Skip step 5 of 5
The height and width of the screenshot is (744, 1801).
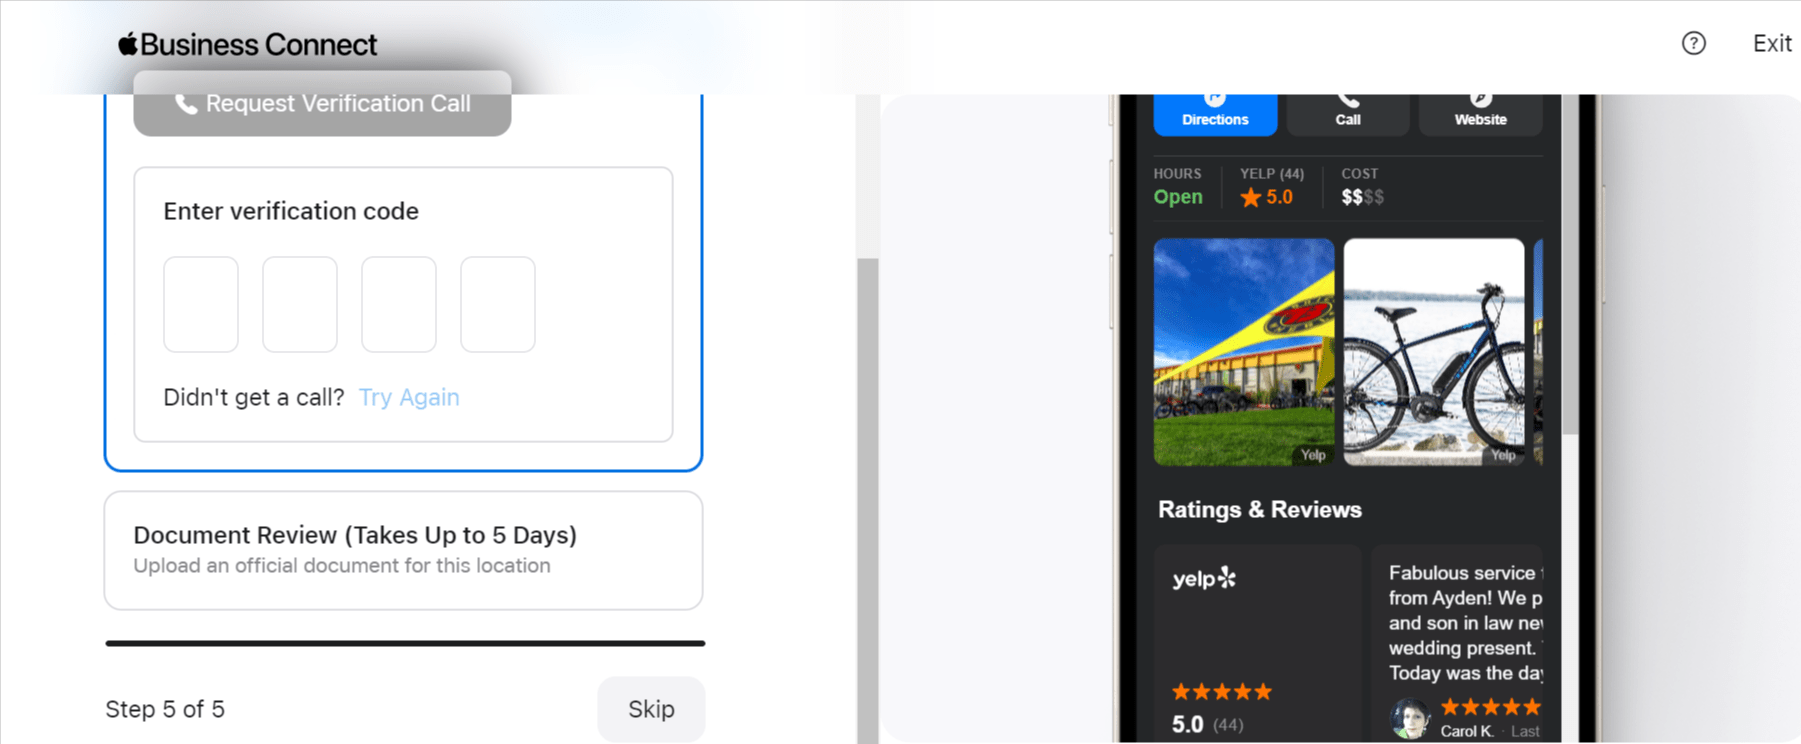point(651,709)
